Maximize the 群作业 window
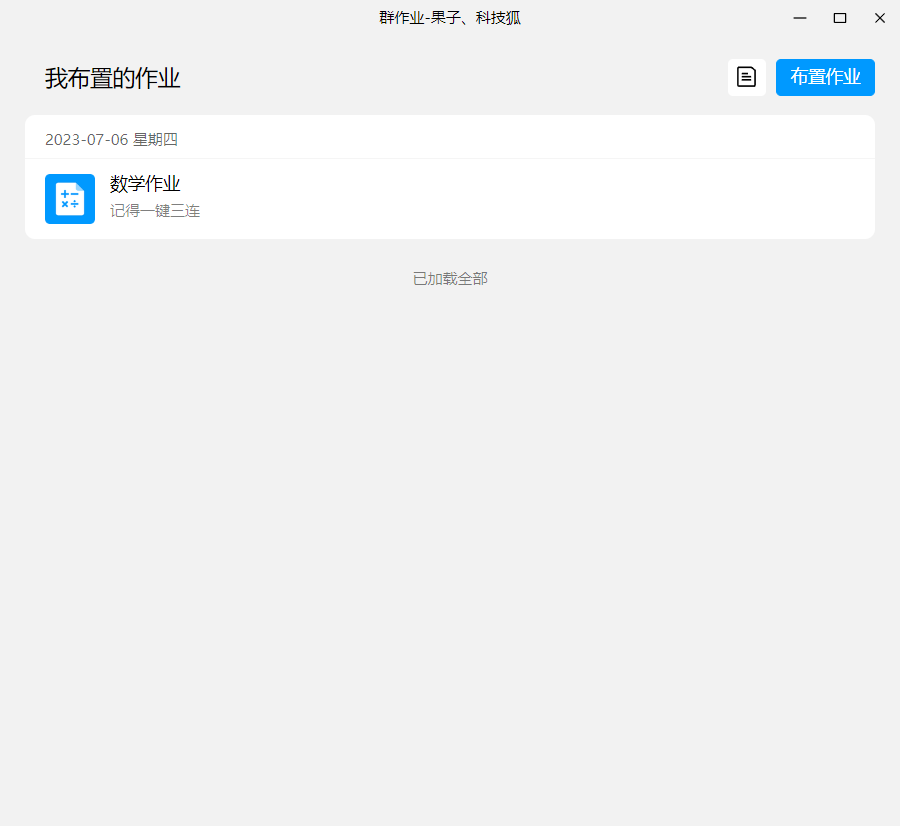900x826 pixels. 840,18
